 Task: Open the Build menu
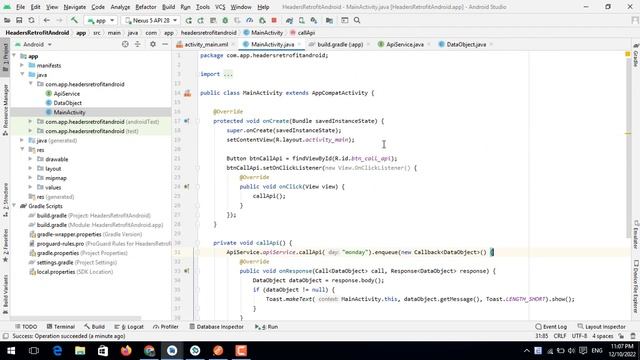(x=168, y=7)
